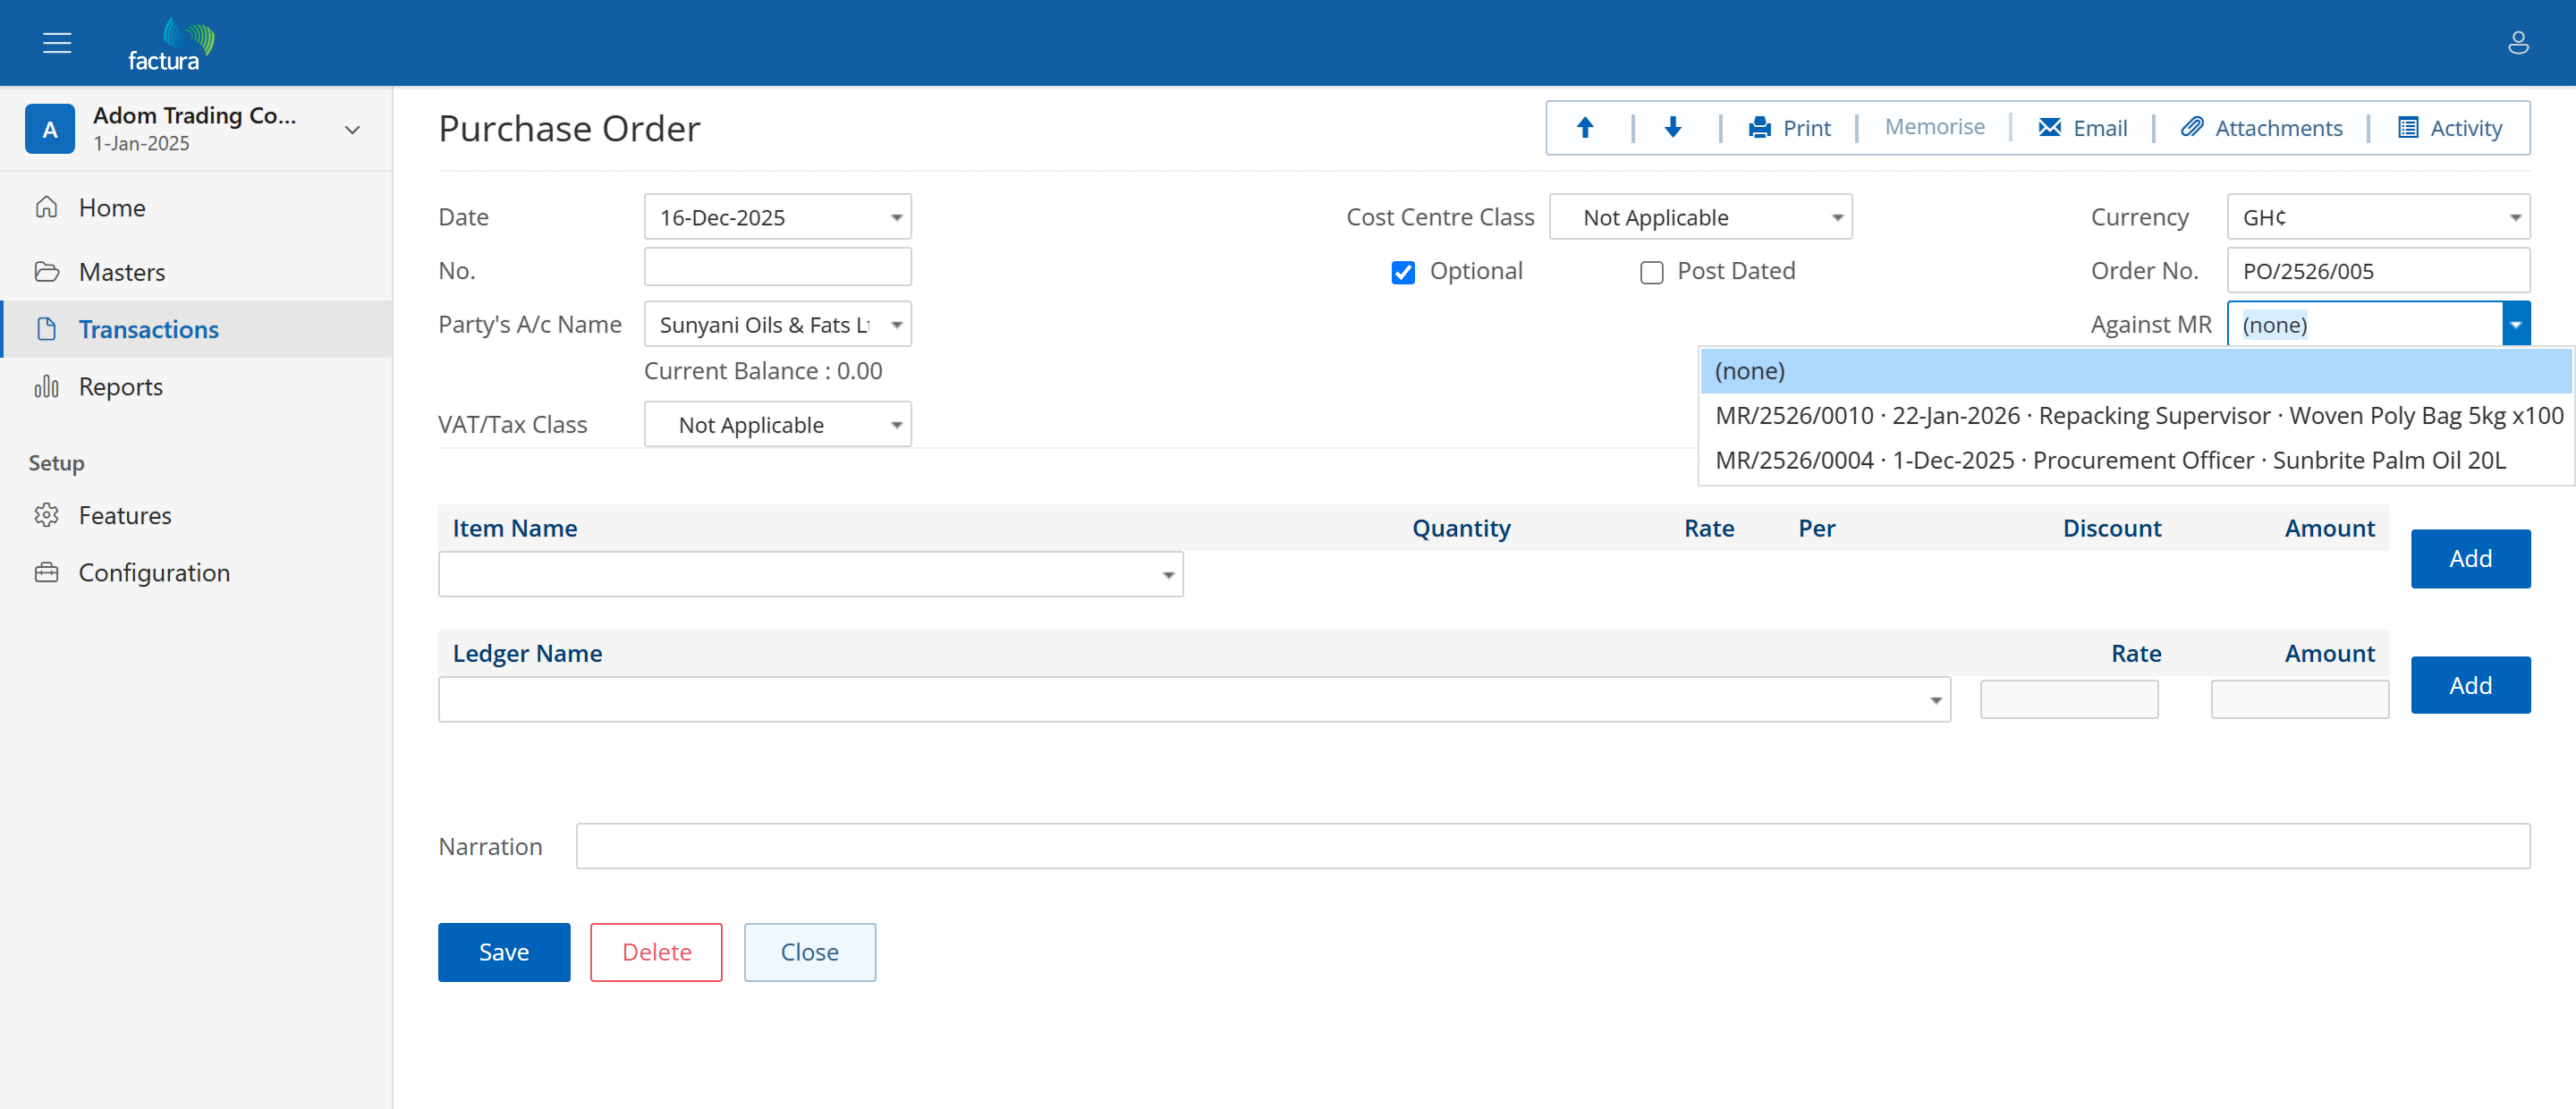Click Add button for ledger row
Screen dimensions: 2576x1109
[2470, 685]
